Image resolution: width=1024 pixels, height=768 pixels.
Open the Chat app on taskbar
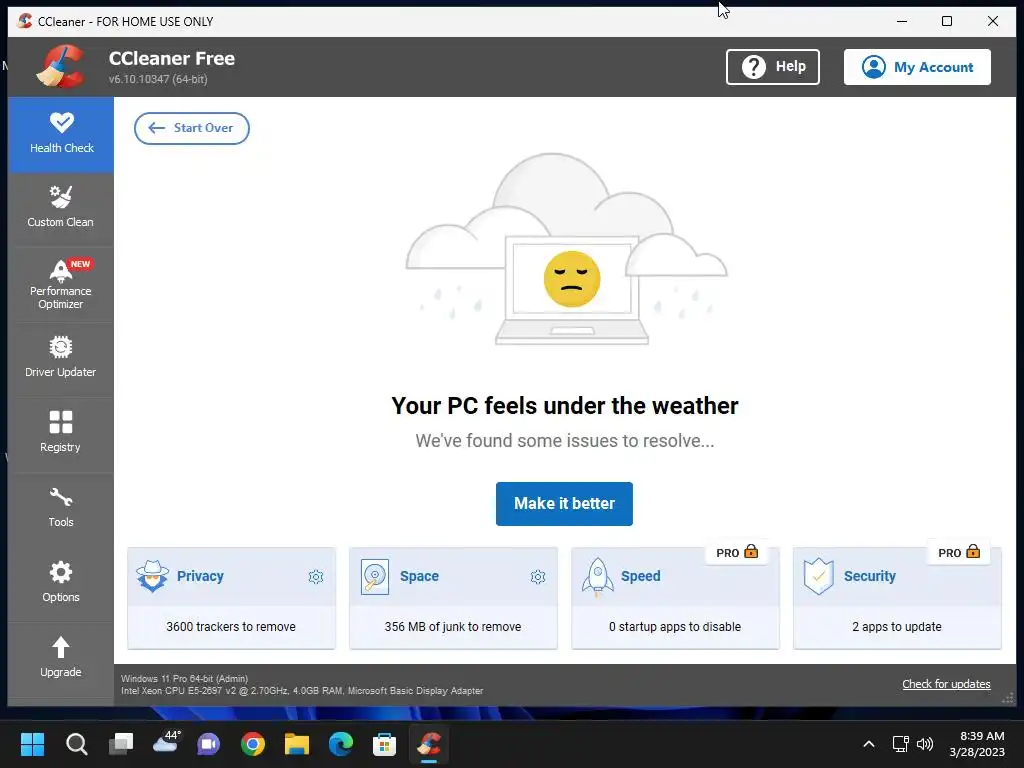tap(209, 744)
